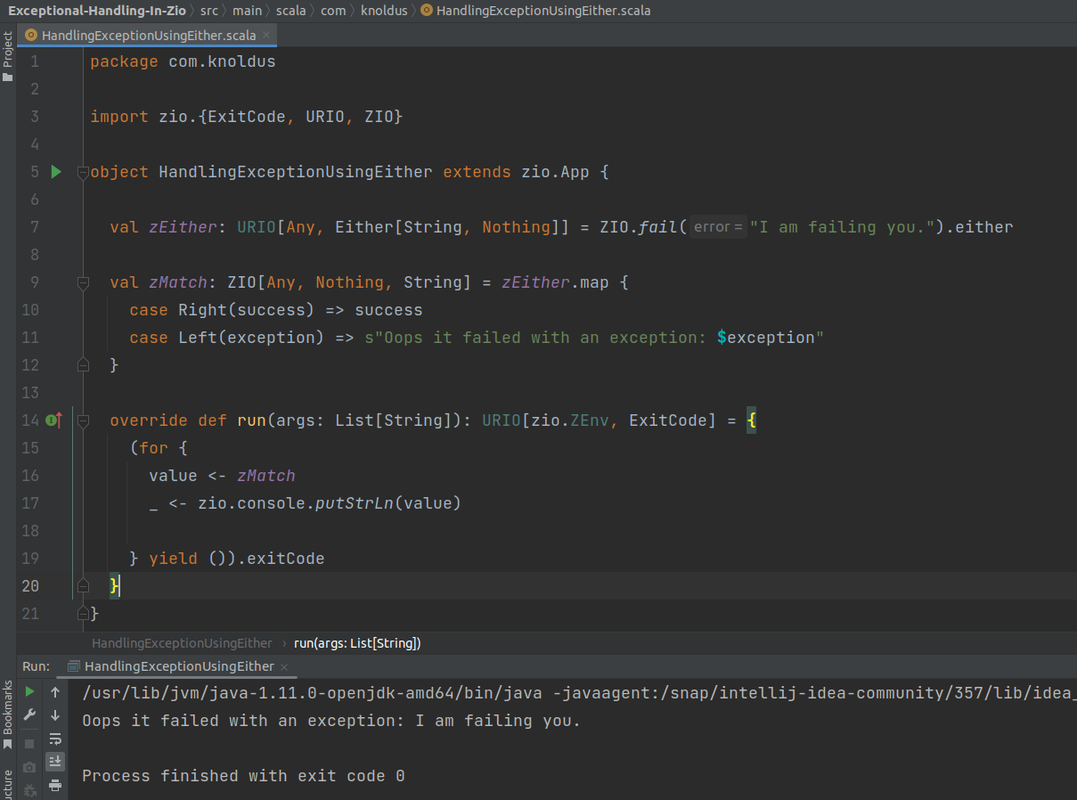Click src folder in navigation bar
This screenshot has height=800, width=1077.
pyautogui.click(x=209, y=10)
